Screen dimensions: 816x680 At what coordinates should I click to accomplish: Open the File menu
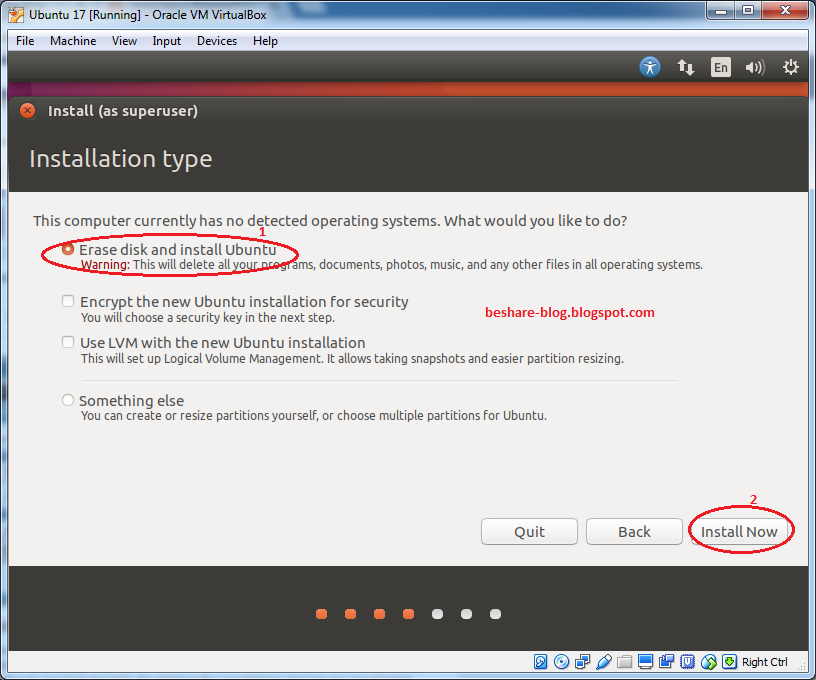[x=25, y=41]
